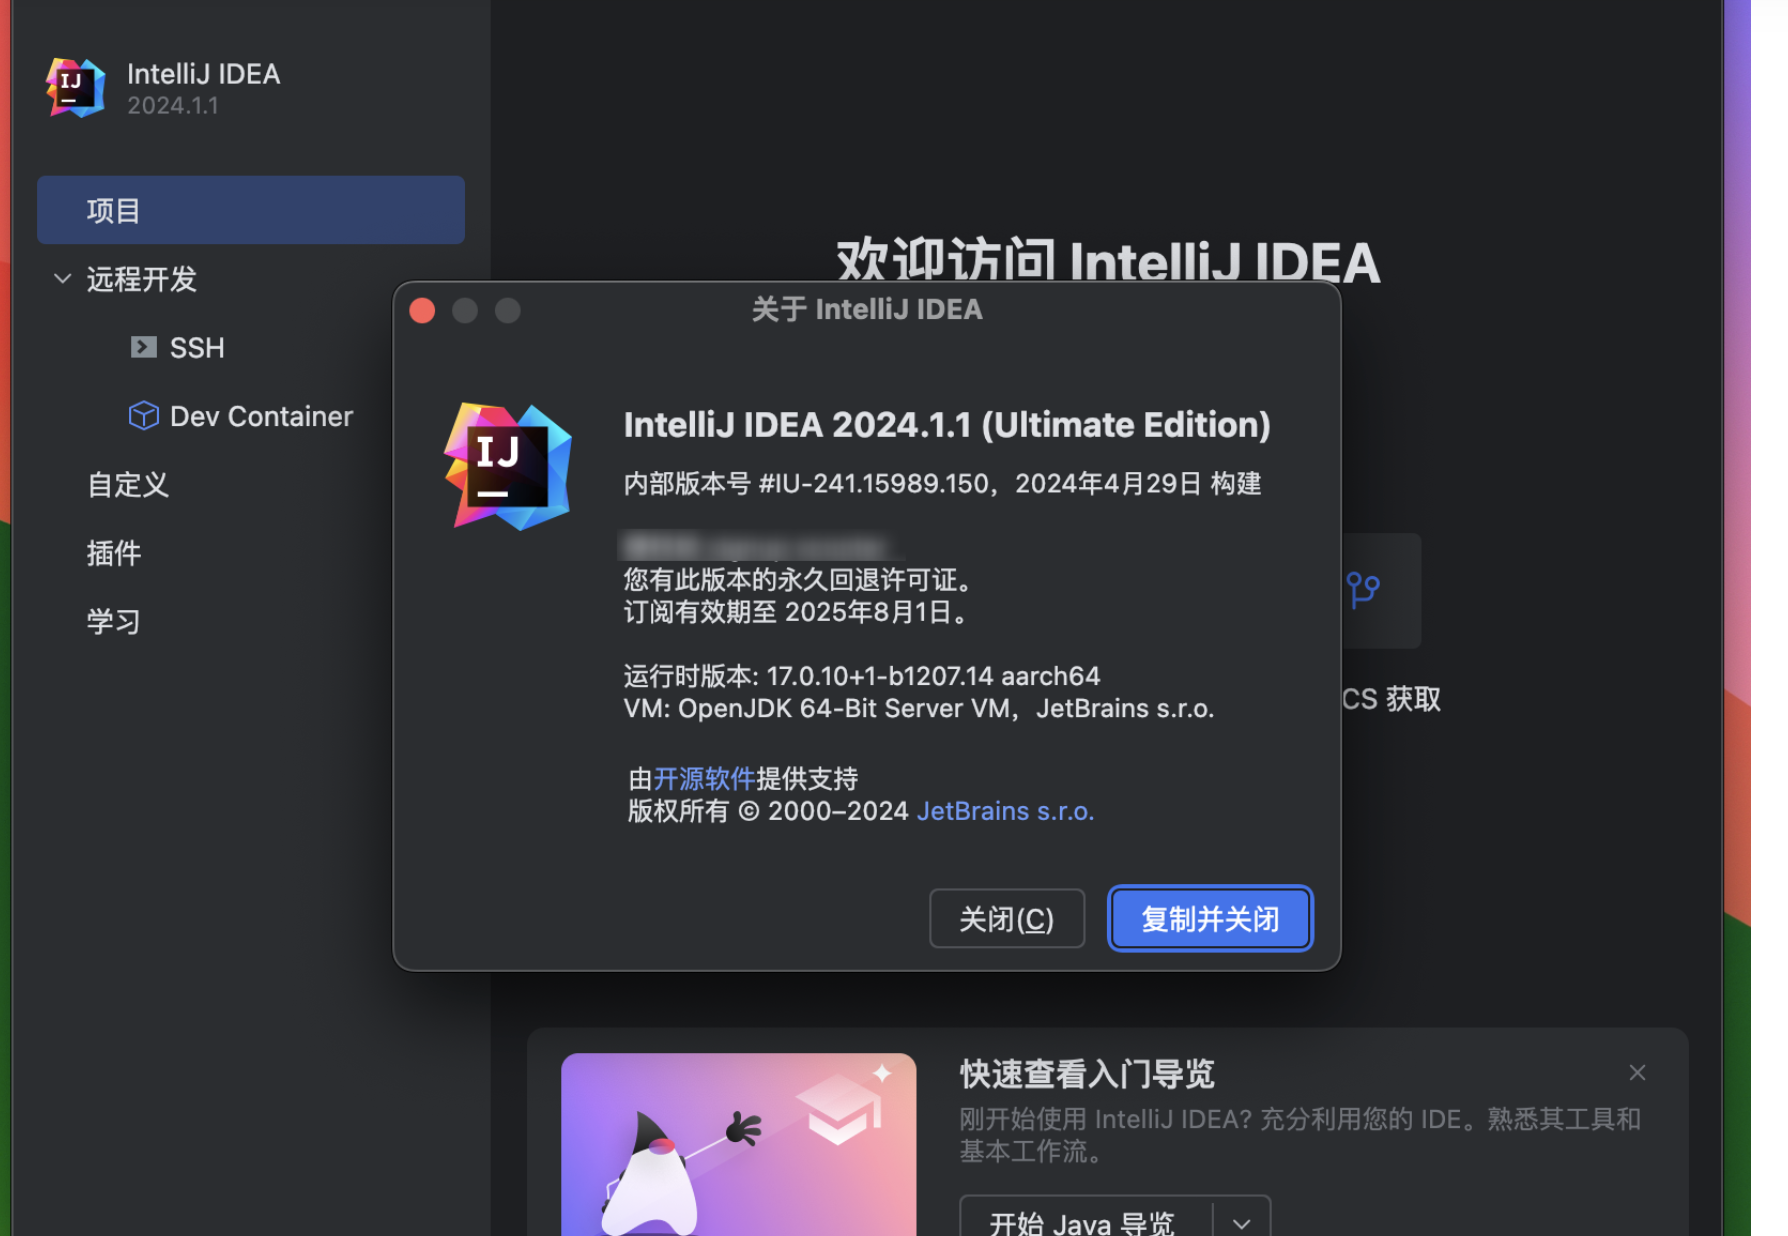Viewport: 1788px width, 1236px height.
Task: Close the About dialog with the red button
Action: pos(422,311)
